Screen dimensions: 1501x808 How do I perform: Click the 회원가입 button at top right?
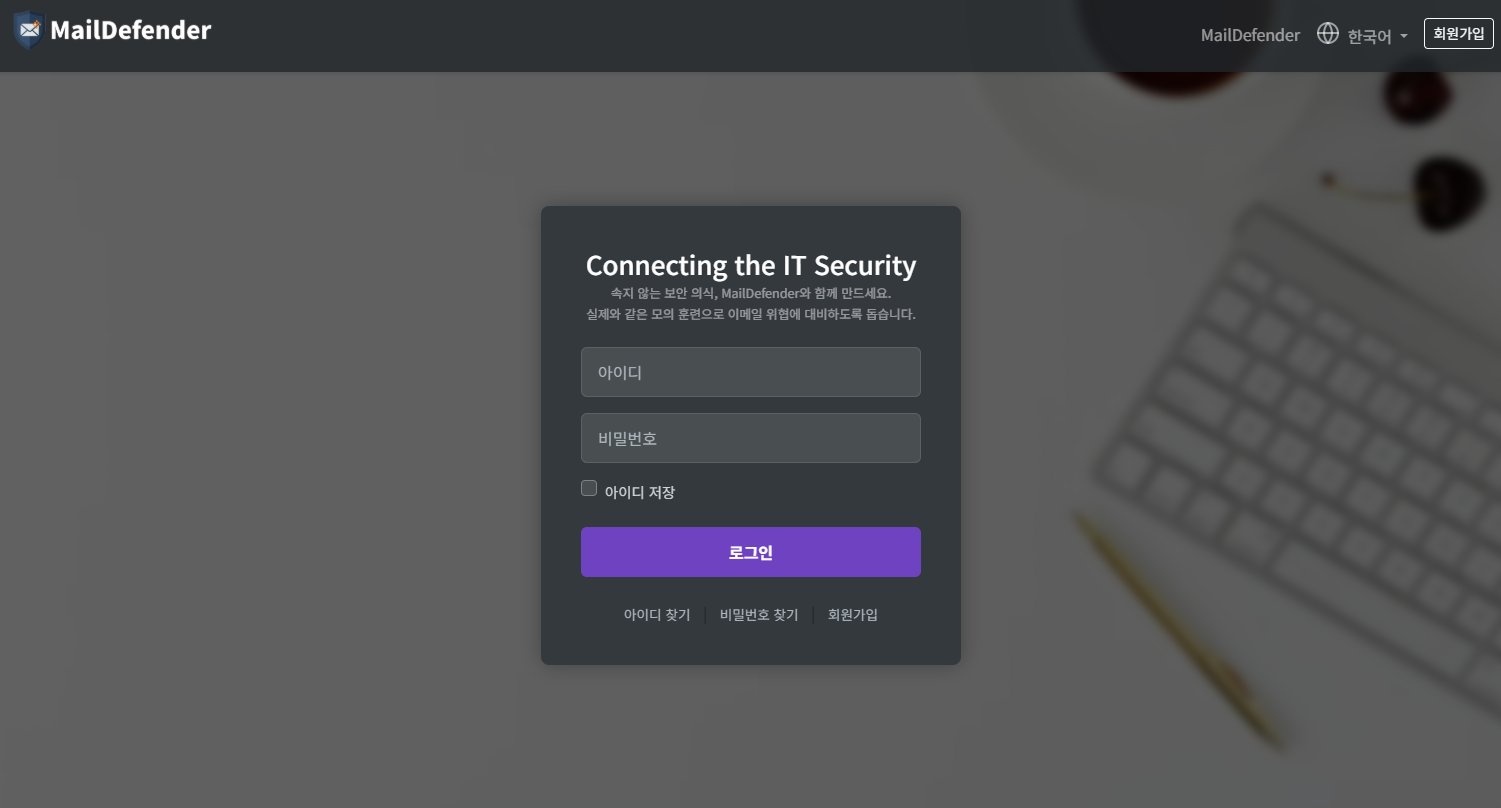point(1458,33)
